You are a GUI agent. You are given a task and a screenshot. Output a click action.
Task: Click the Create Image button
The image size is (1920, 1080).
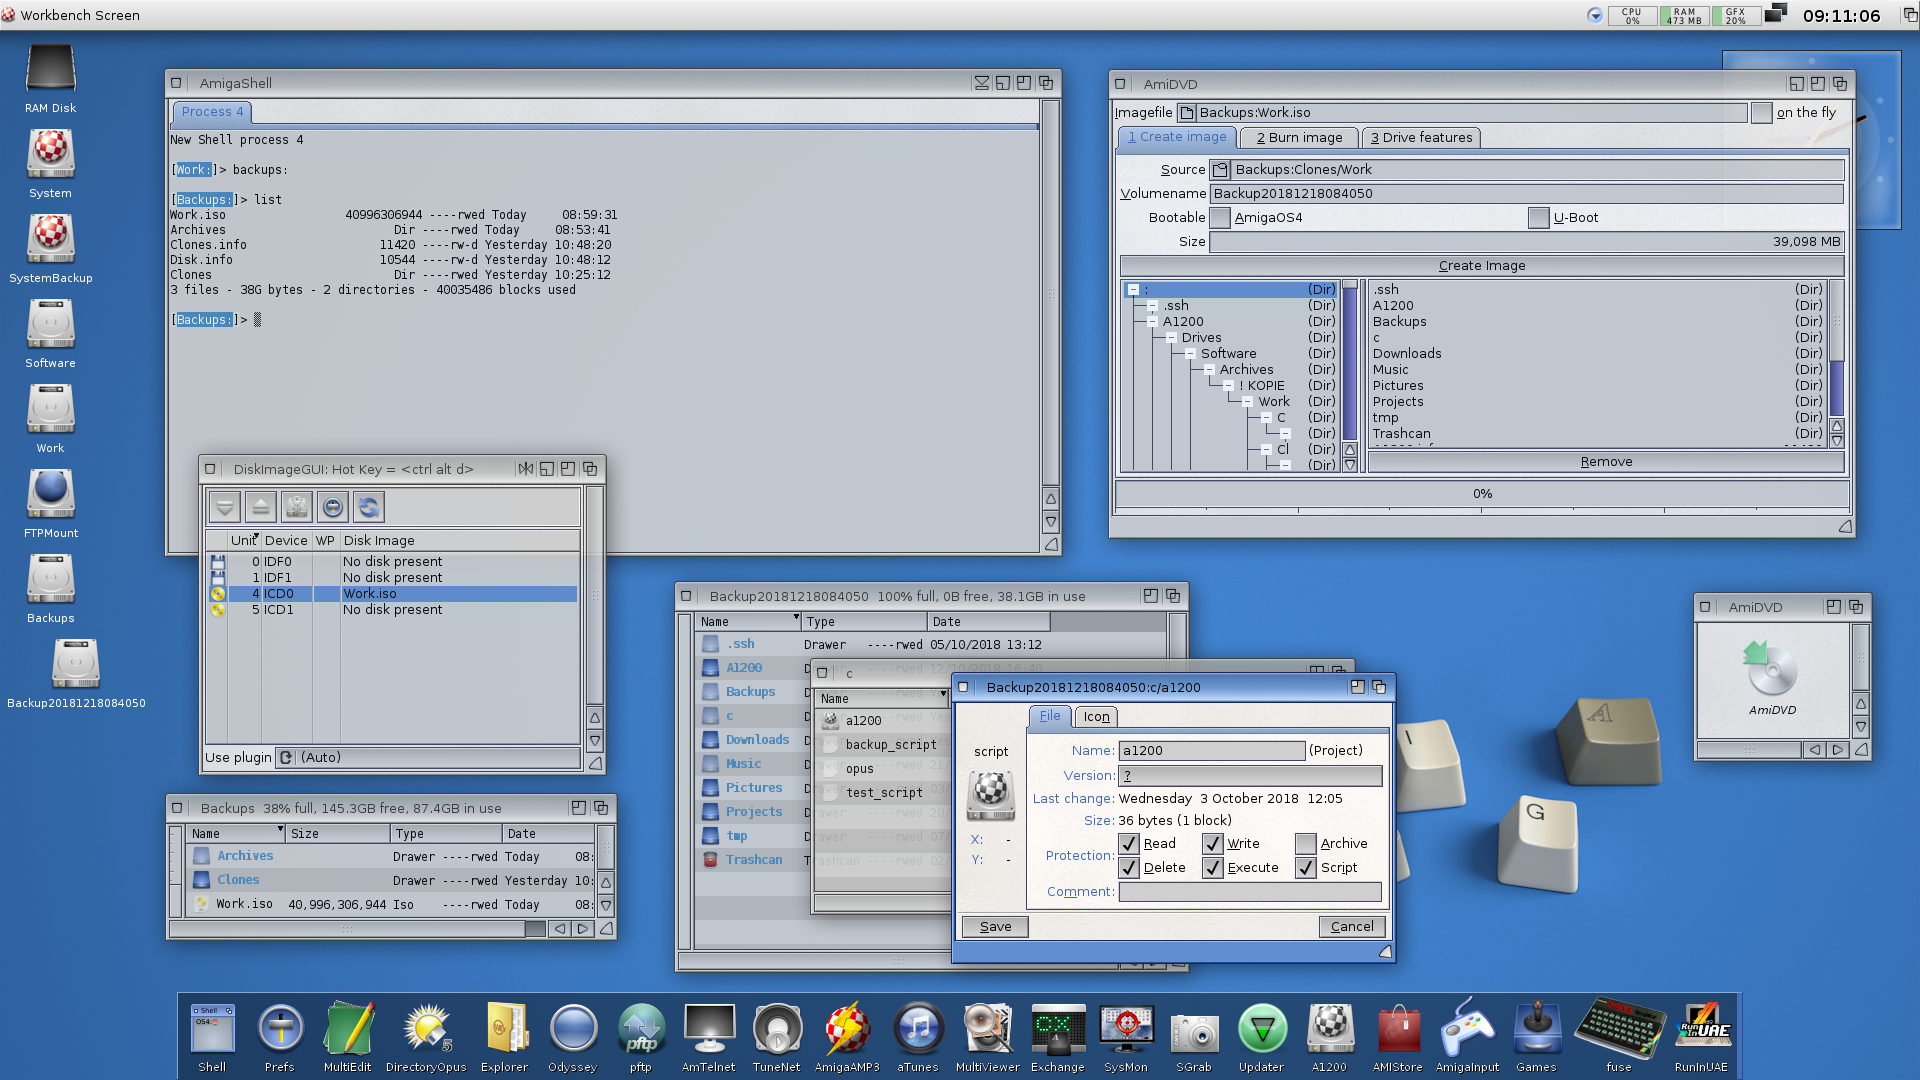pyautogui.click(x=1481, y=266)
